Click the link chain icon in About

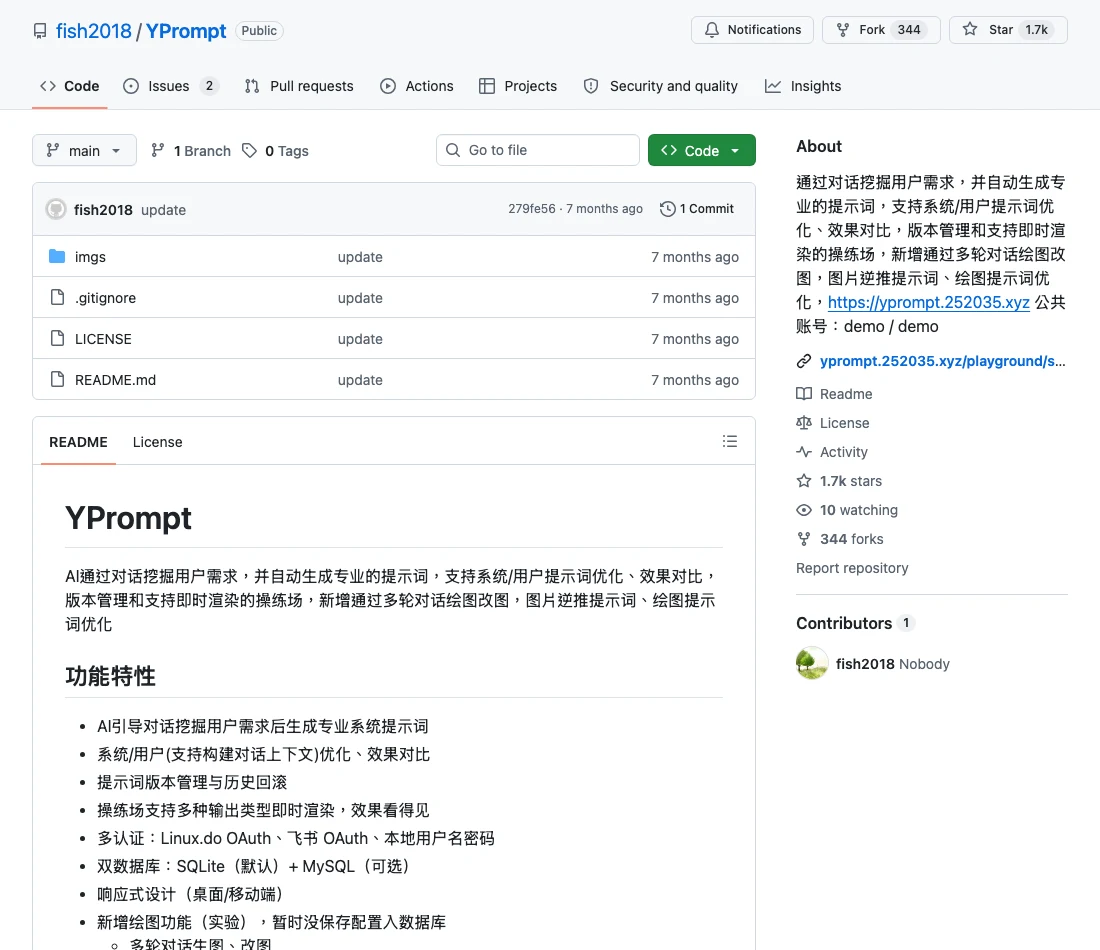804,361
